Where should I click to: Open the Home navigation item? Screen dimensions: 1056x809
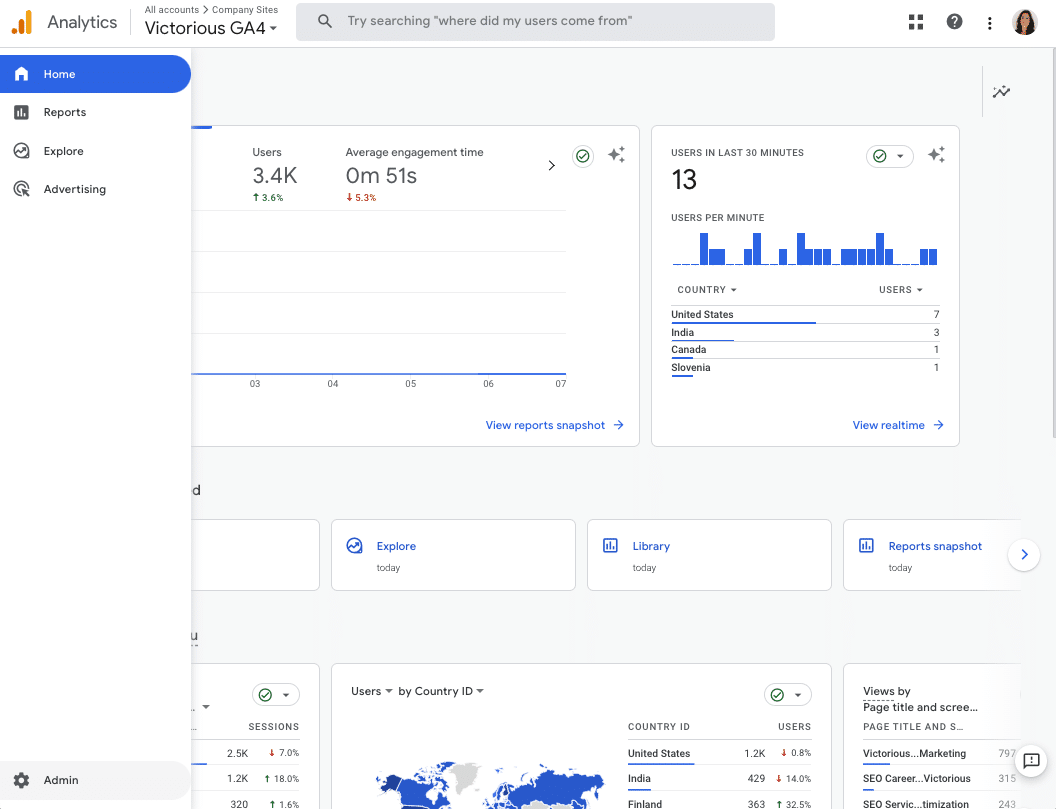point(95,74)
